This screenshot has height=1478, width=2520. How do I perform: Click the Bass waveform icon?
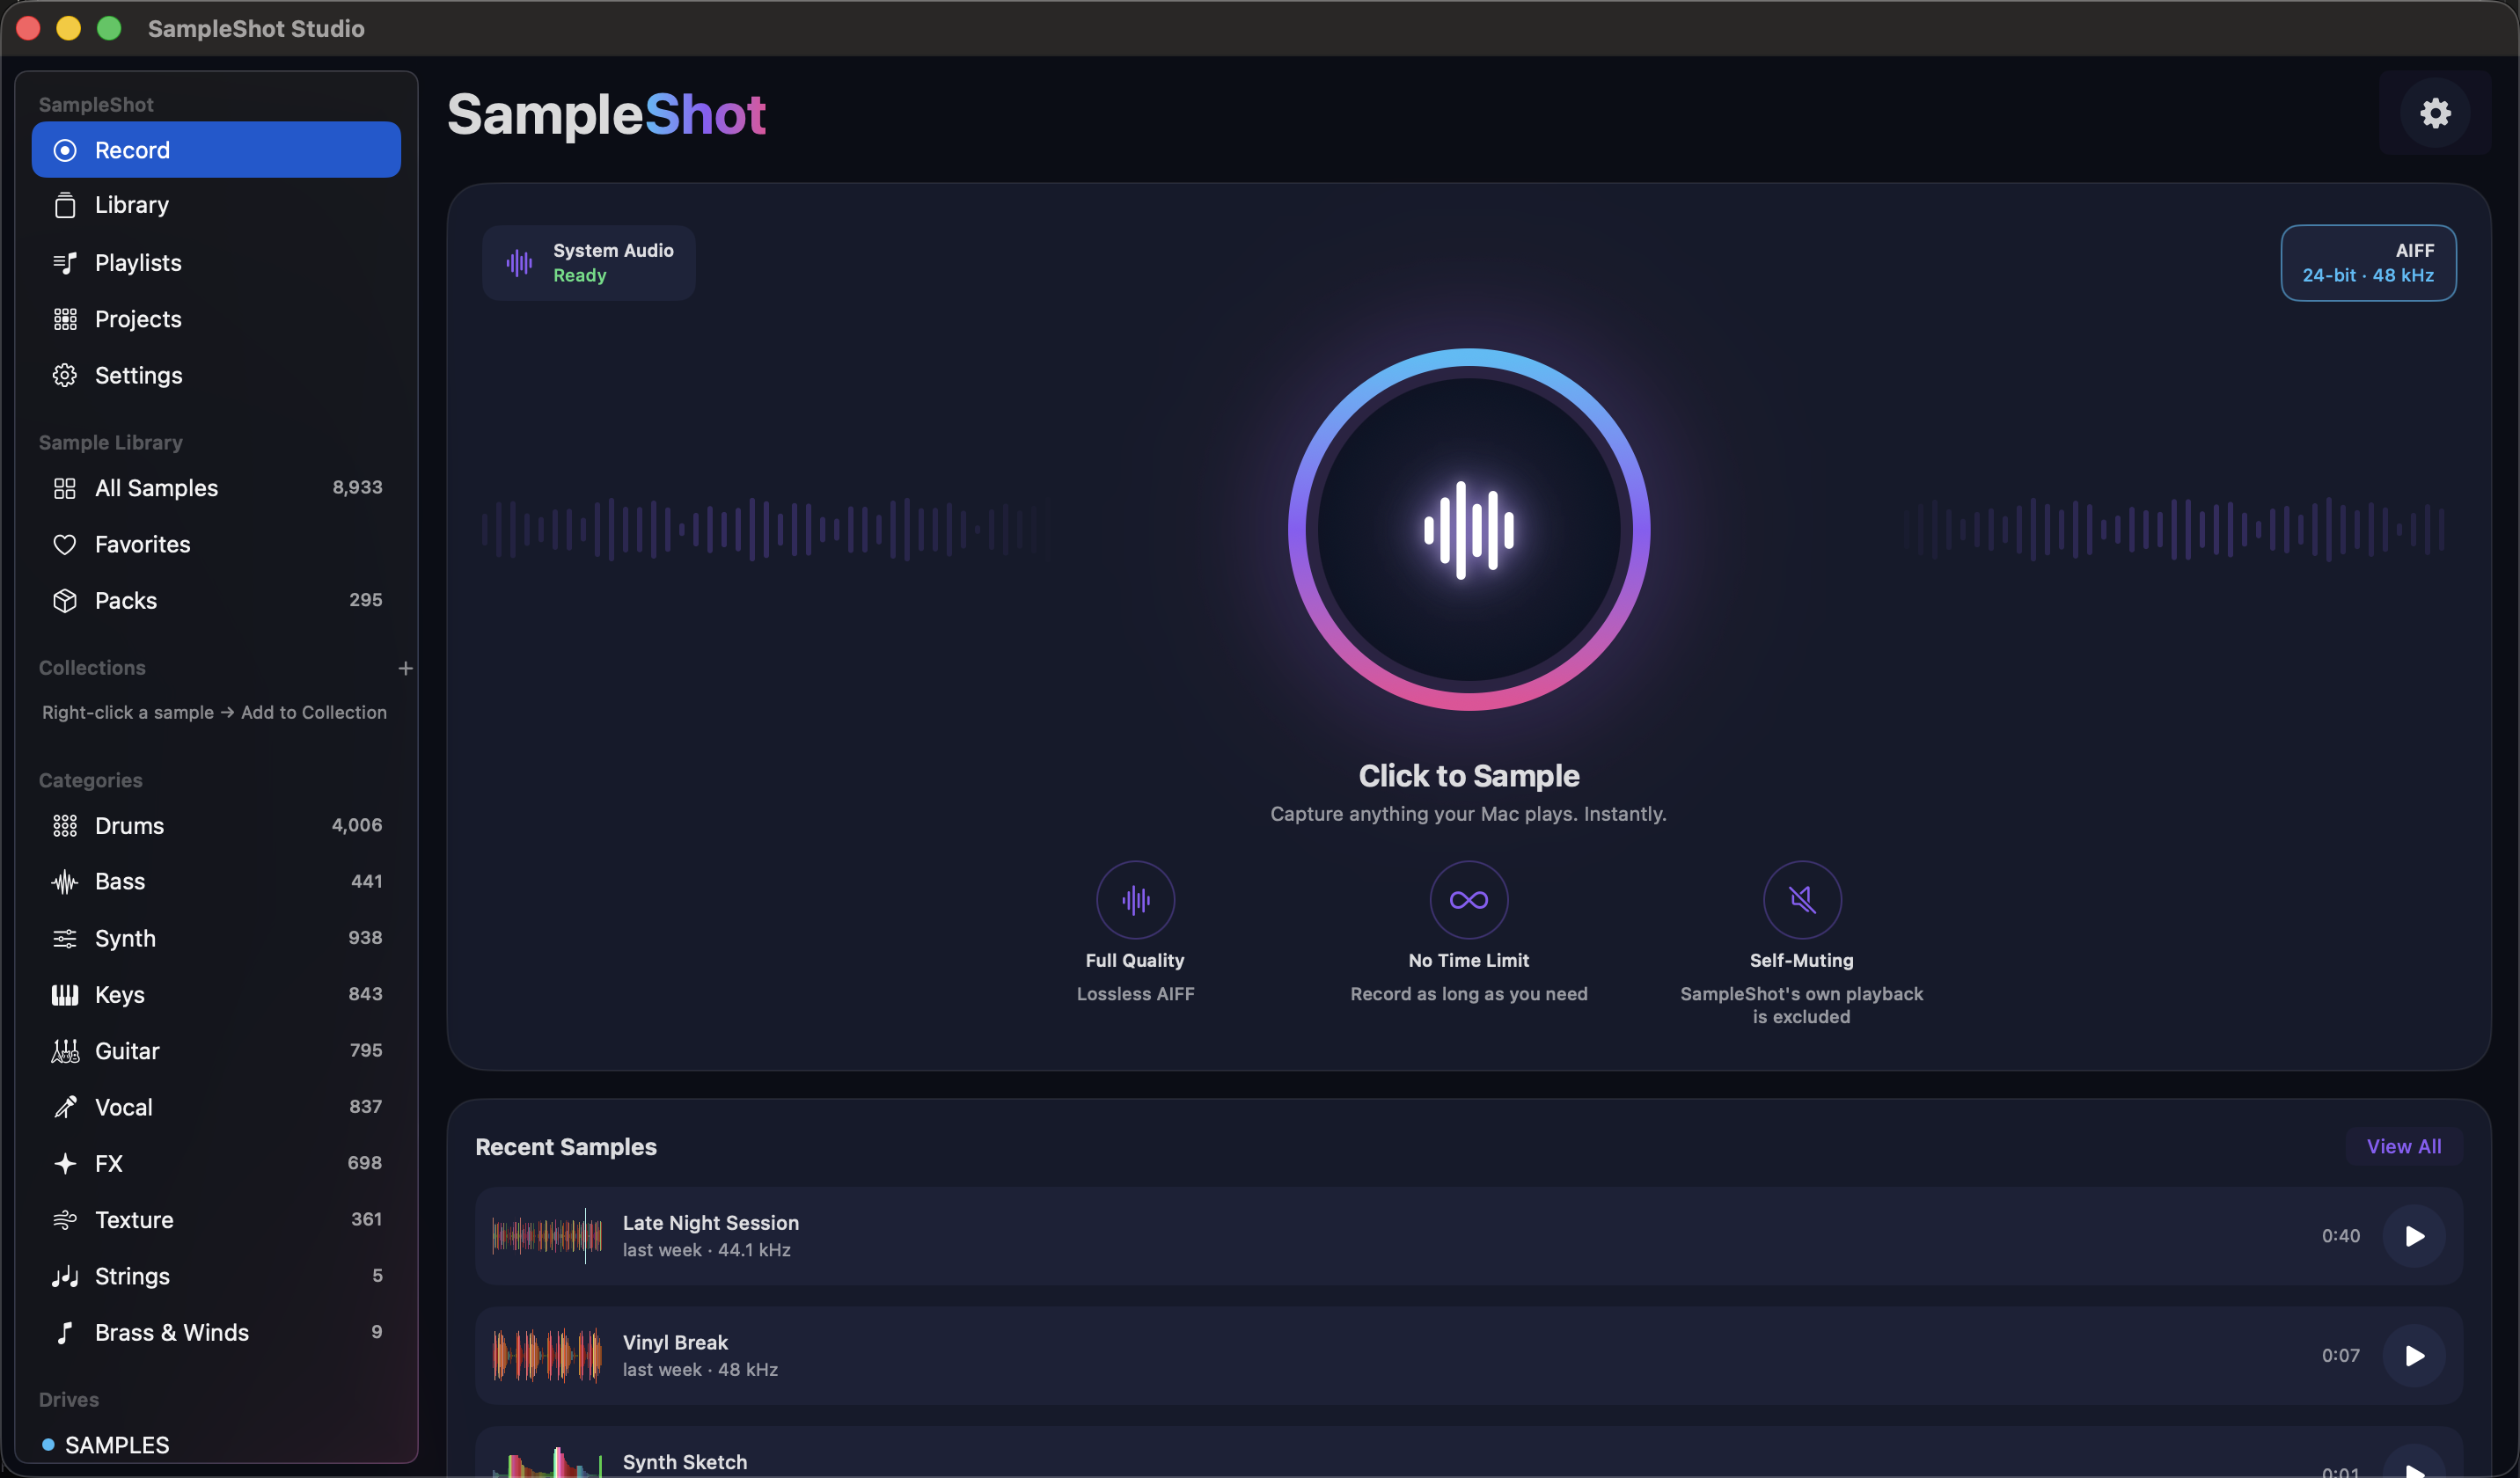[65, 881]
